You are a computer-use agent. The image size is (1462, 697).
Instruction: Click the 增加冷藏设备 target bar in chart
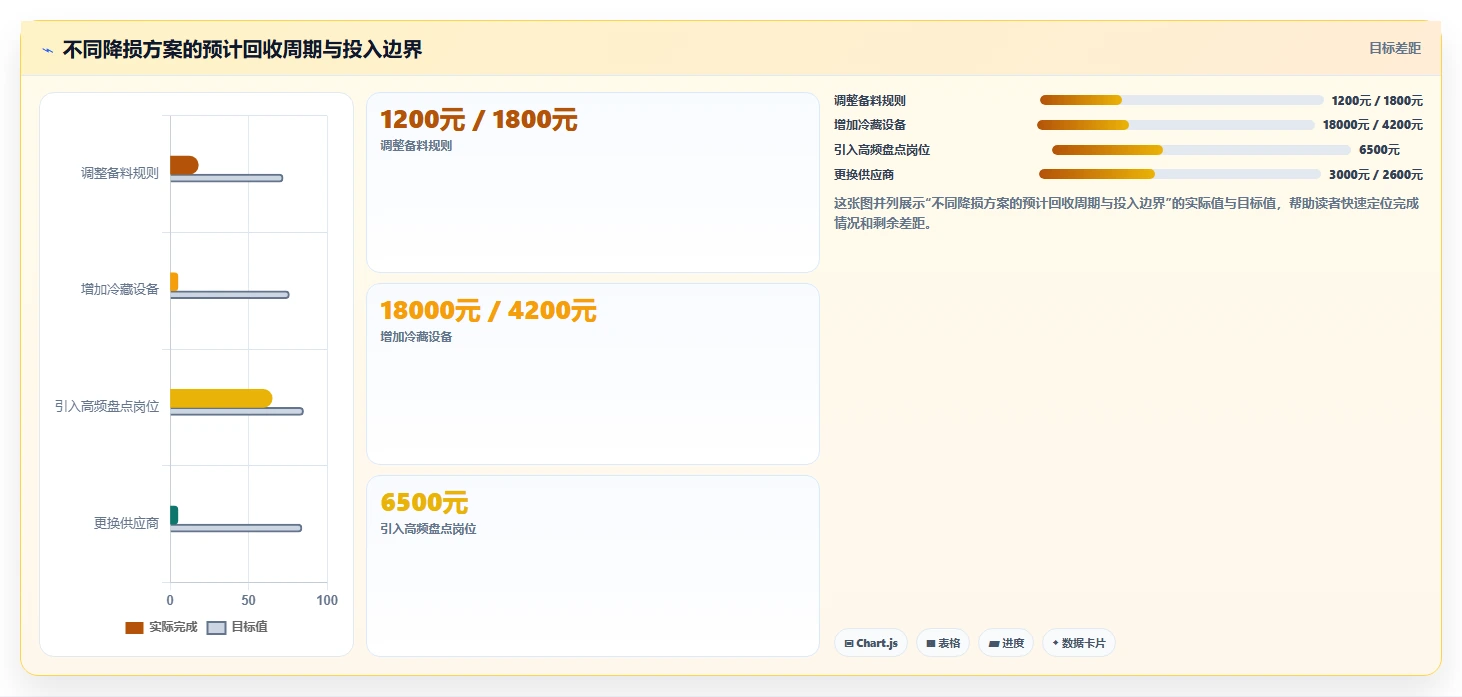click(229, 294)
